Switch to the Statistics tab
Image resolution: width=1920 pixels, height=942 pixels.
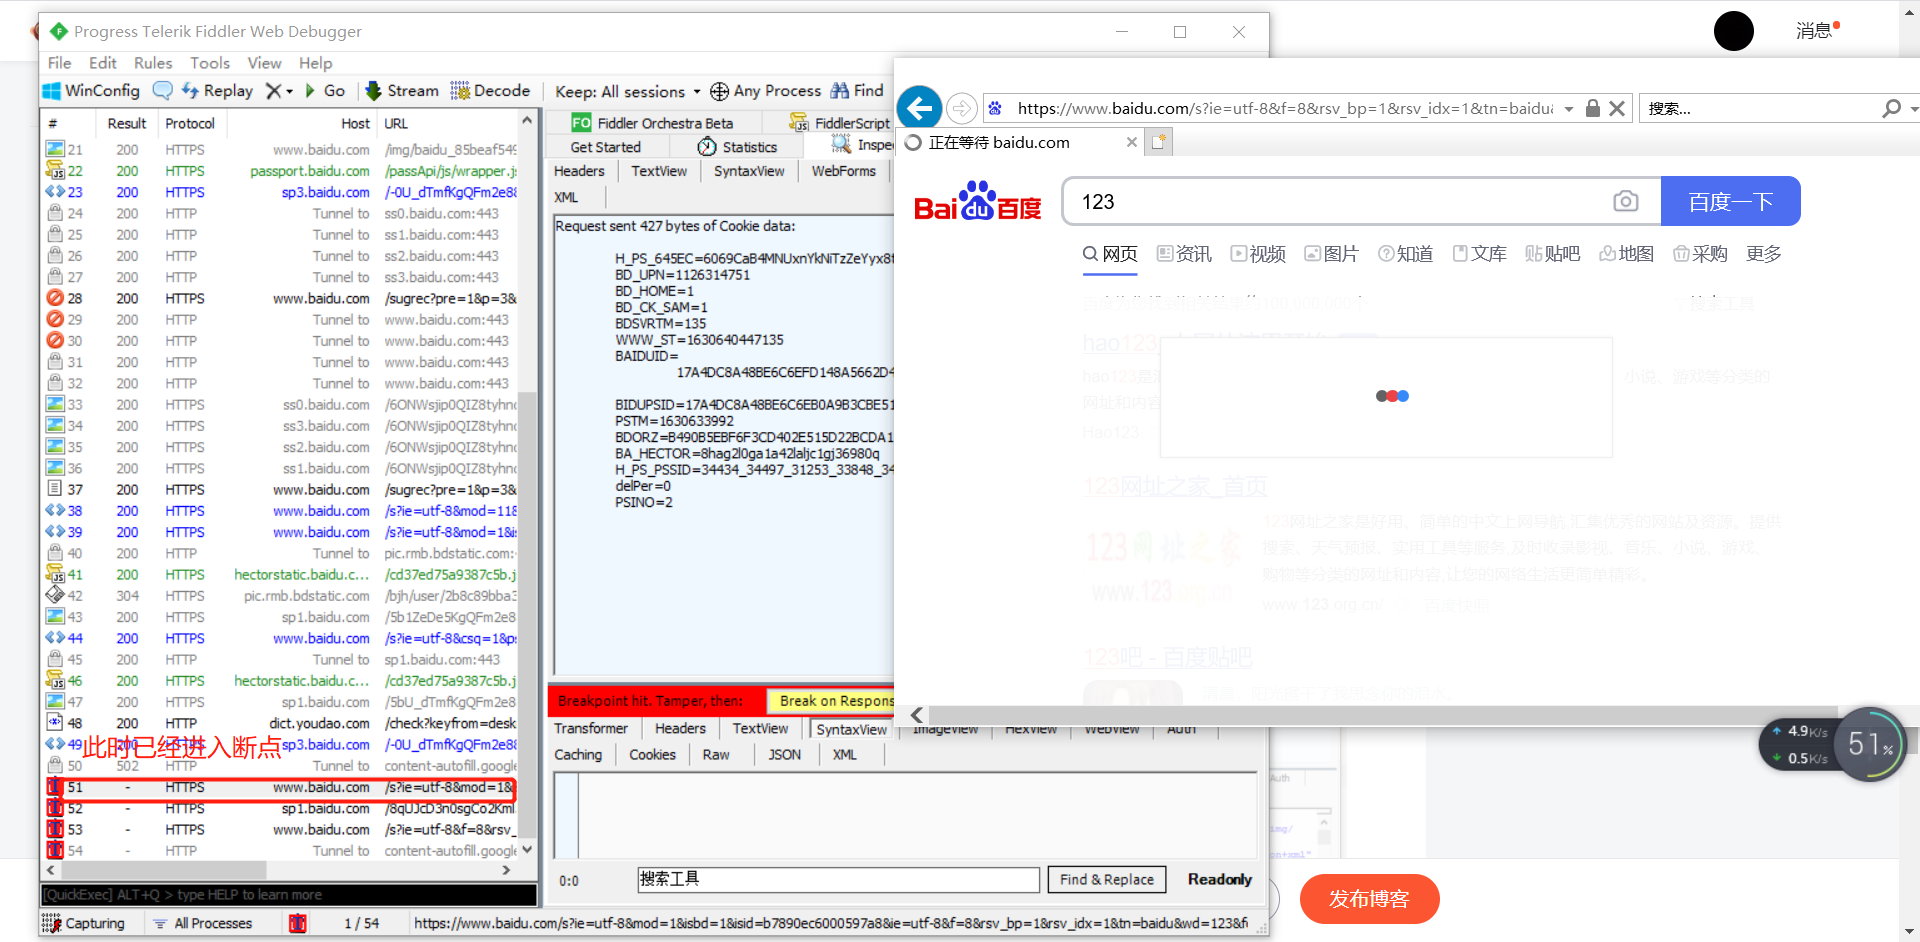click(738, 146)
